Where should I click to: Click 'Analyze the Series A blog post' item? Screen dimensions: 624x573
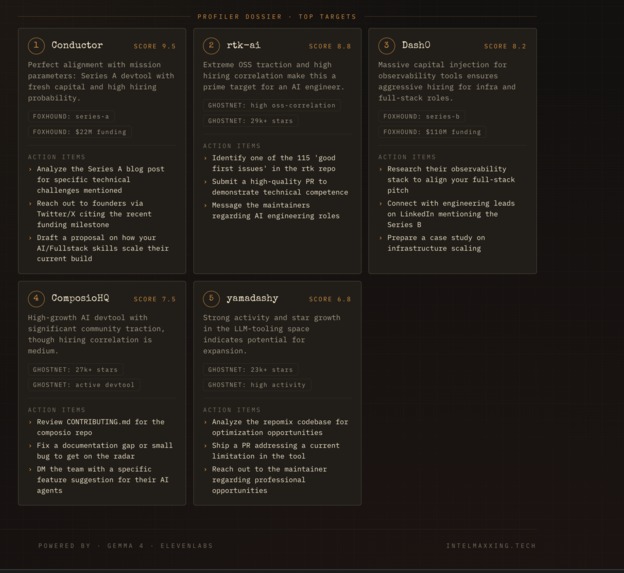pyautogui.click(x=101, y=179)
